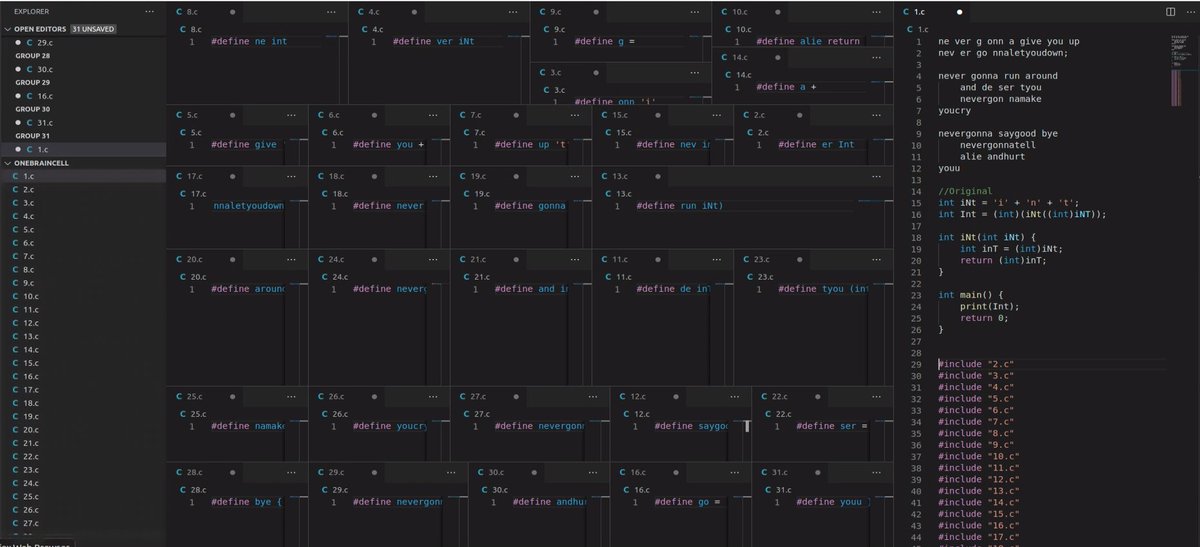Open more actions for the 2.c editor group
Viewport: 1200px width, 547px height.
[x=877, y=115]
